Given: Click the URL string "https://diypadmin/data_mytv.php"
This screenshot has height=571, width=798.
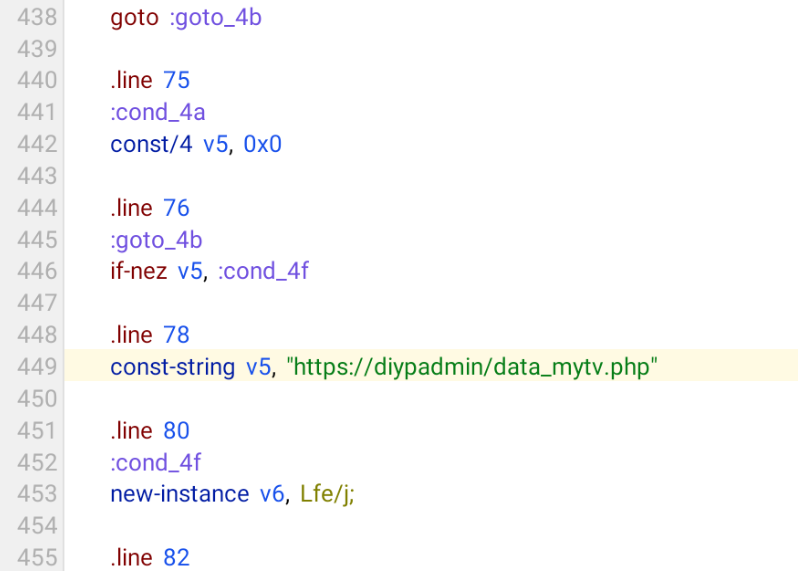Looking at the screenshot, I should [x=472, y=367].
